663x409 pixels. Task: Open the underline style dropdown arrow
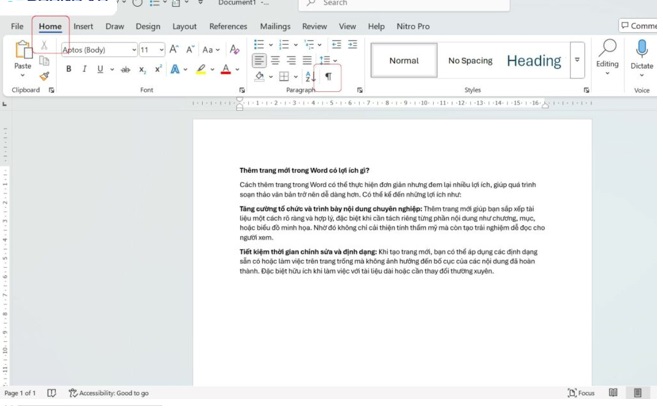112,69
